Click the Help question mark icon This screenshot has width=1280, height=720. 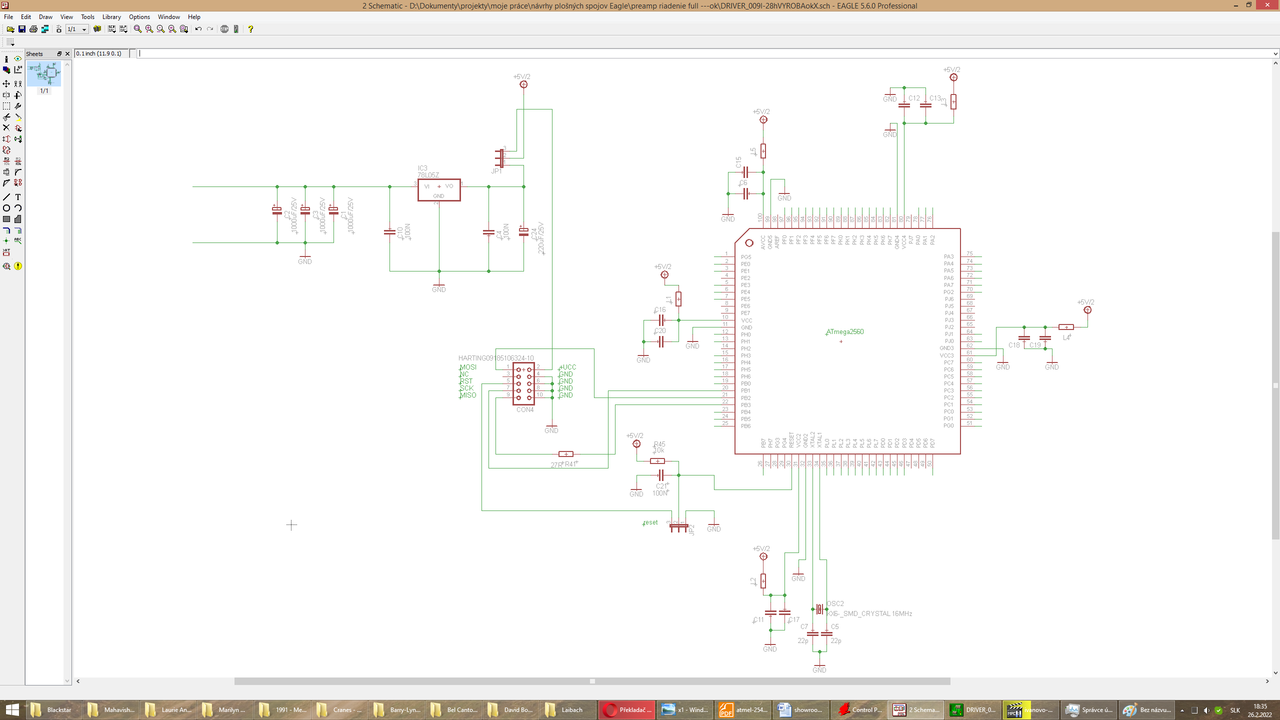pyautogui.click(x=251, y=29)
